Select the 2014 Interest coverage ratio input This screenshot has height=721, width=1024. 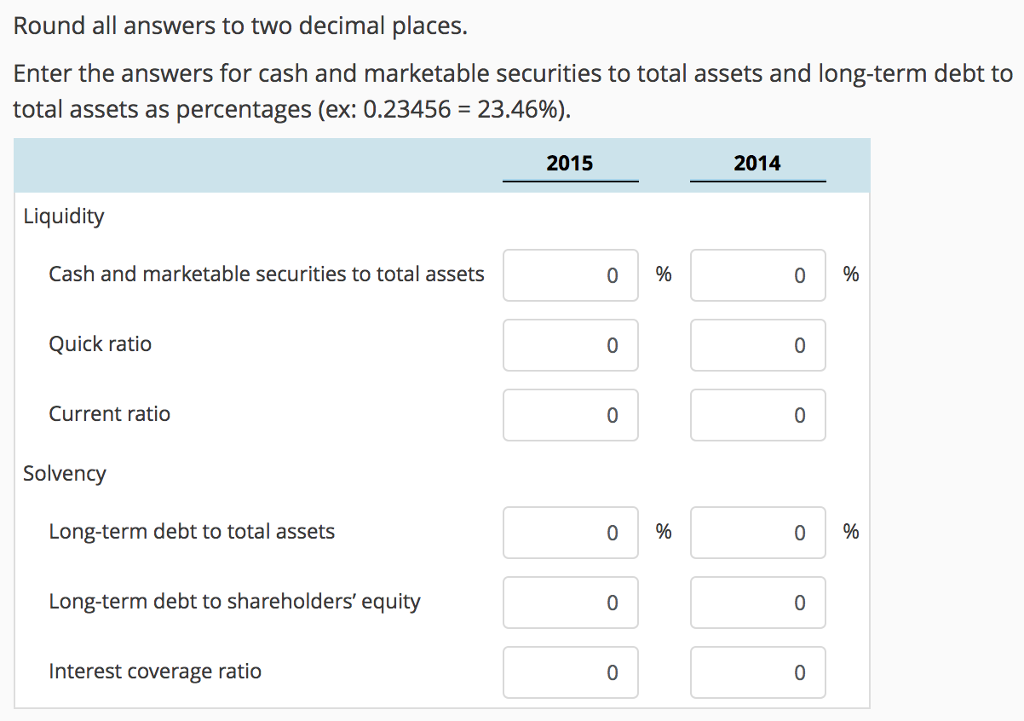pyautogui.click(x=757, y=672)
